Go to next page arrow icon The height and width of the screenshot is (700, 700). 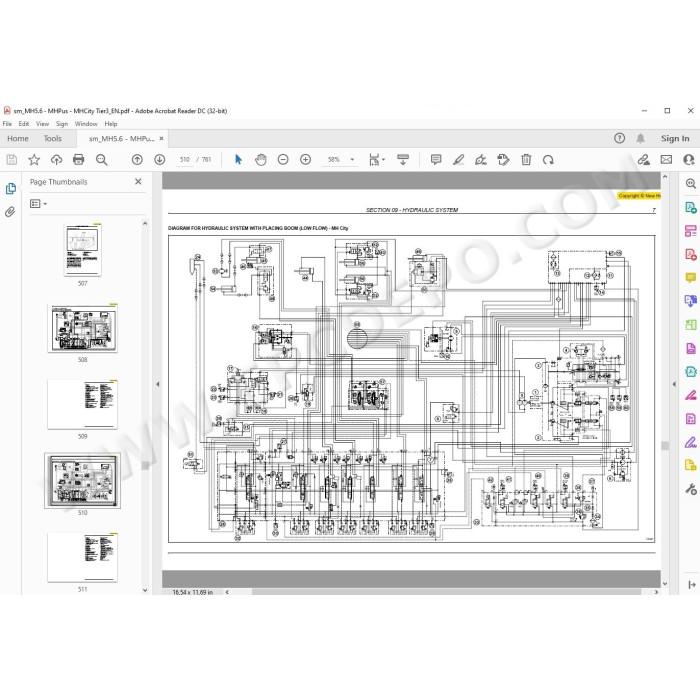[159, 160]
